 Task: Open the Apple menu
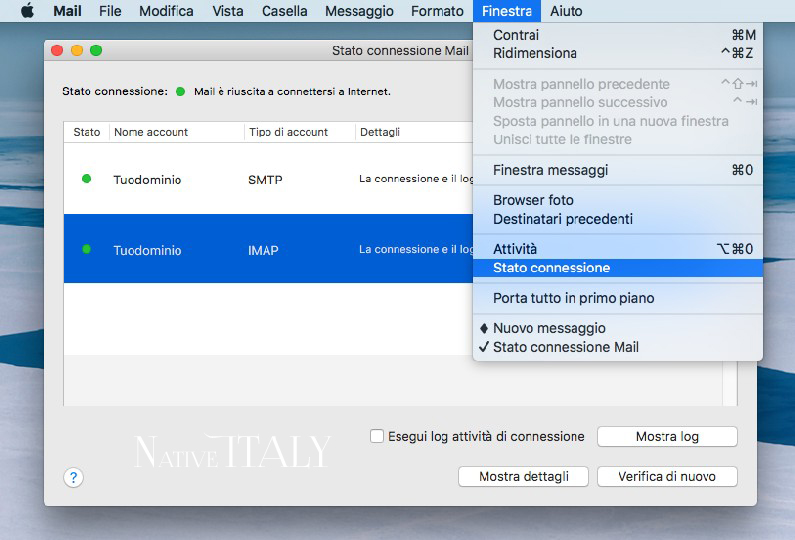pos(28,11)
